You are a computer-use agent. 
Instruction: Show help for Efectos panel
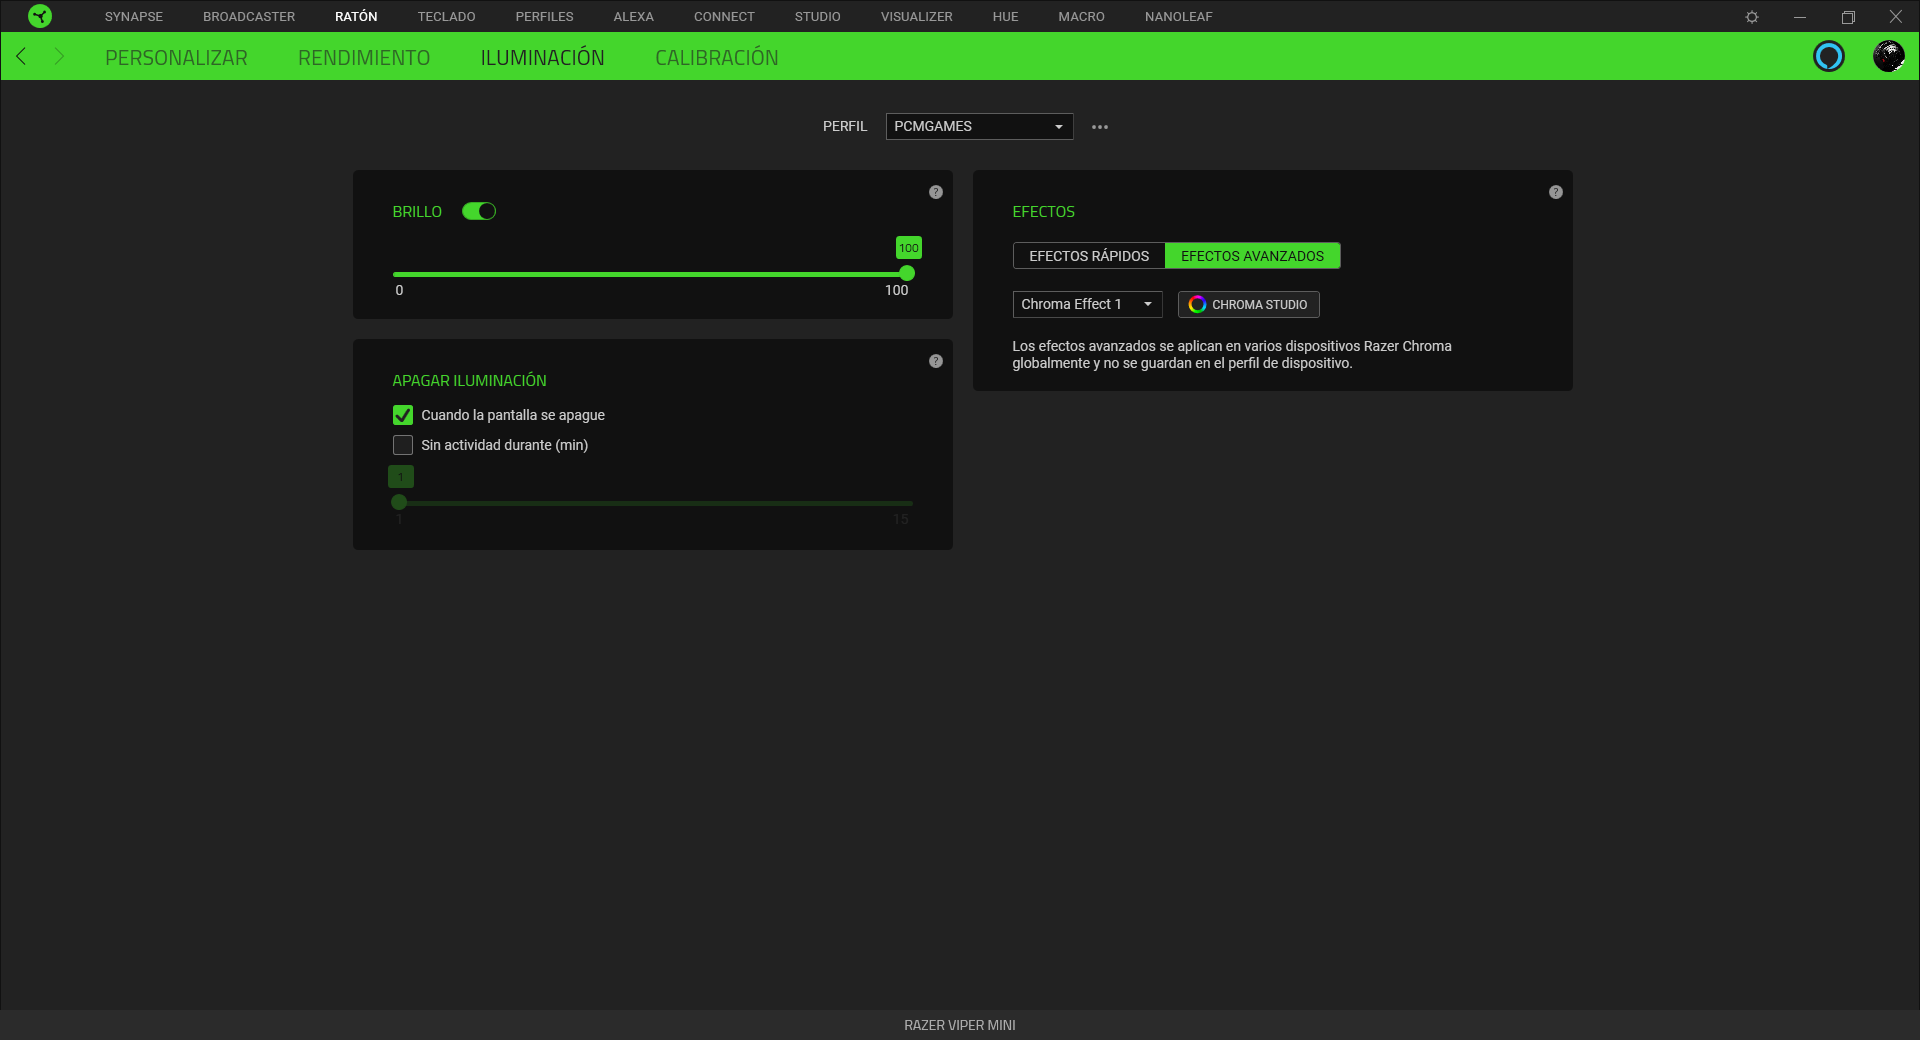point(1556,192)
